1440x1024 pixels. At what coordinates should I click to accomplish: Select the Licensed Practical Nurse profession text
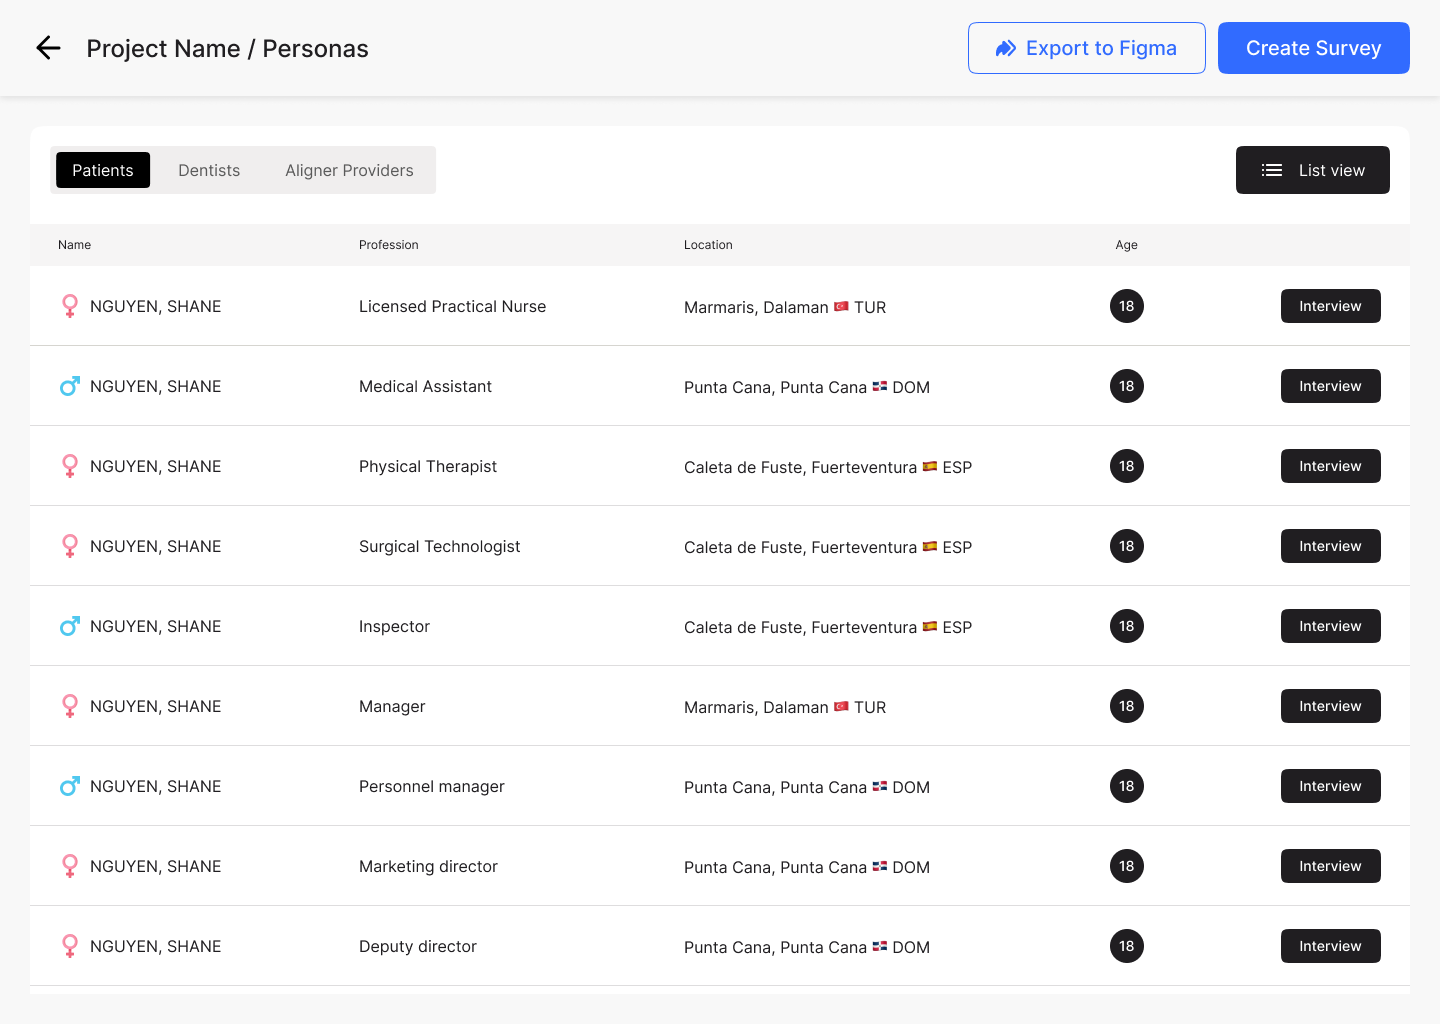point(452,306)
